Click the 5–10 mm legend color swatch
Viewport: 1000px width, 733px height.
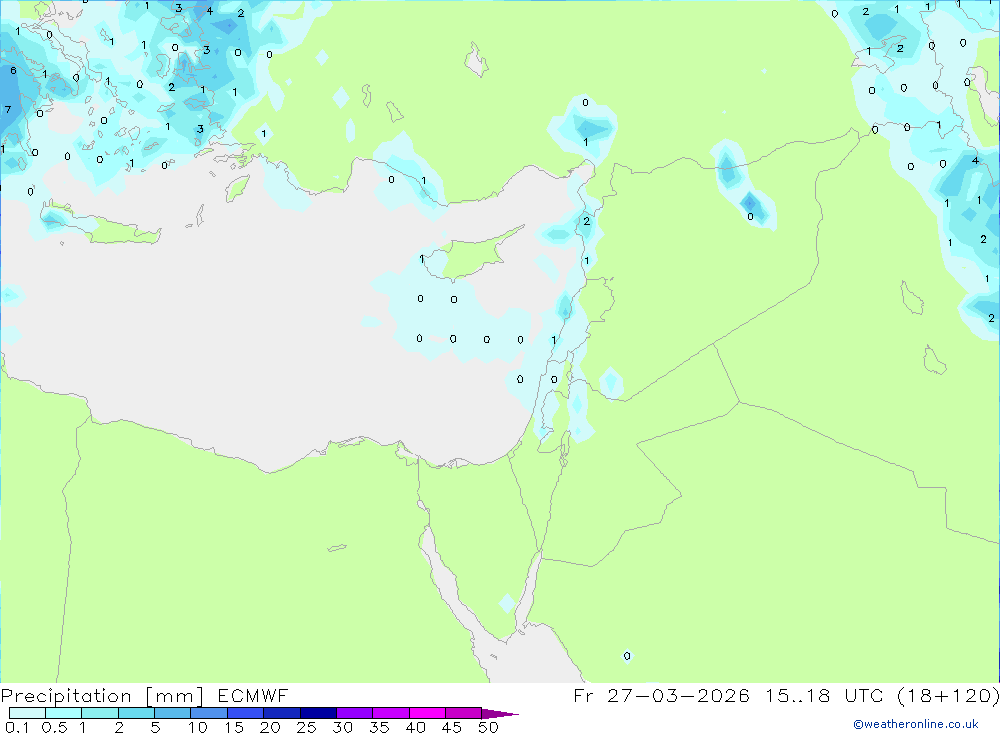pyautogui.click(x=172, y=713)
